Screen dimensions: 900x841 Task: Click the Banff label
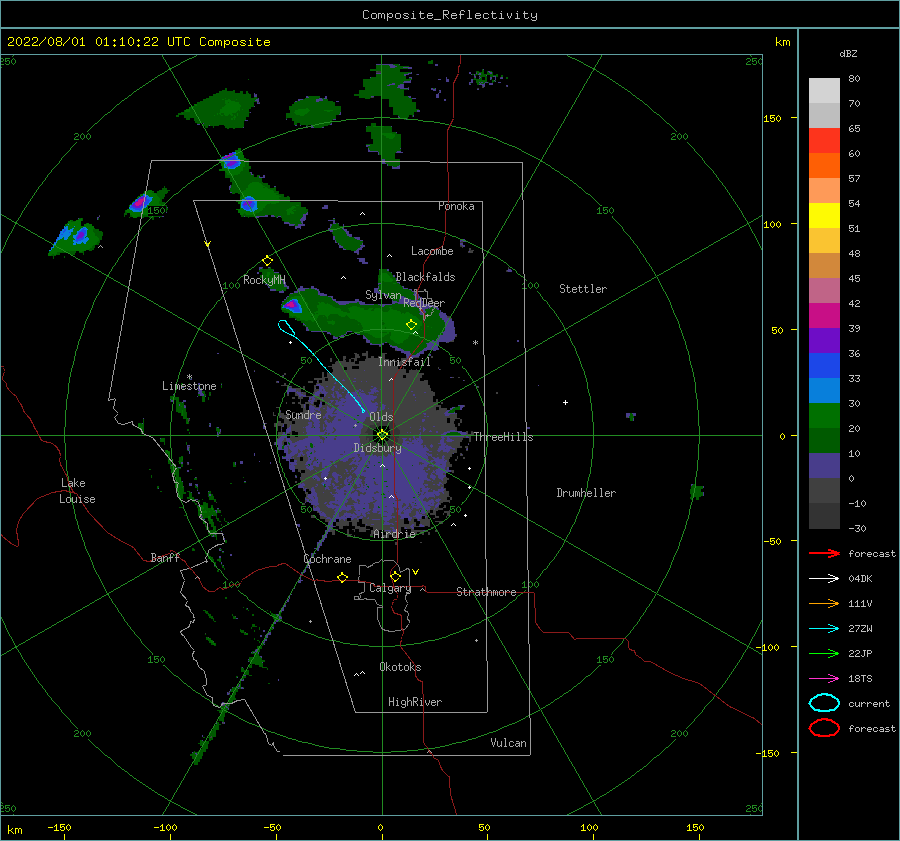[x=165, y=558]
